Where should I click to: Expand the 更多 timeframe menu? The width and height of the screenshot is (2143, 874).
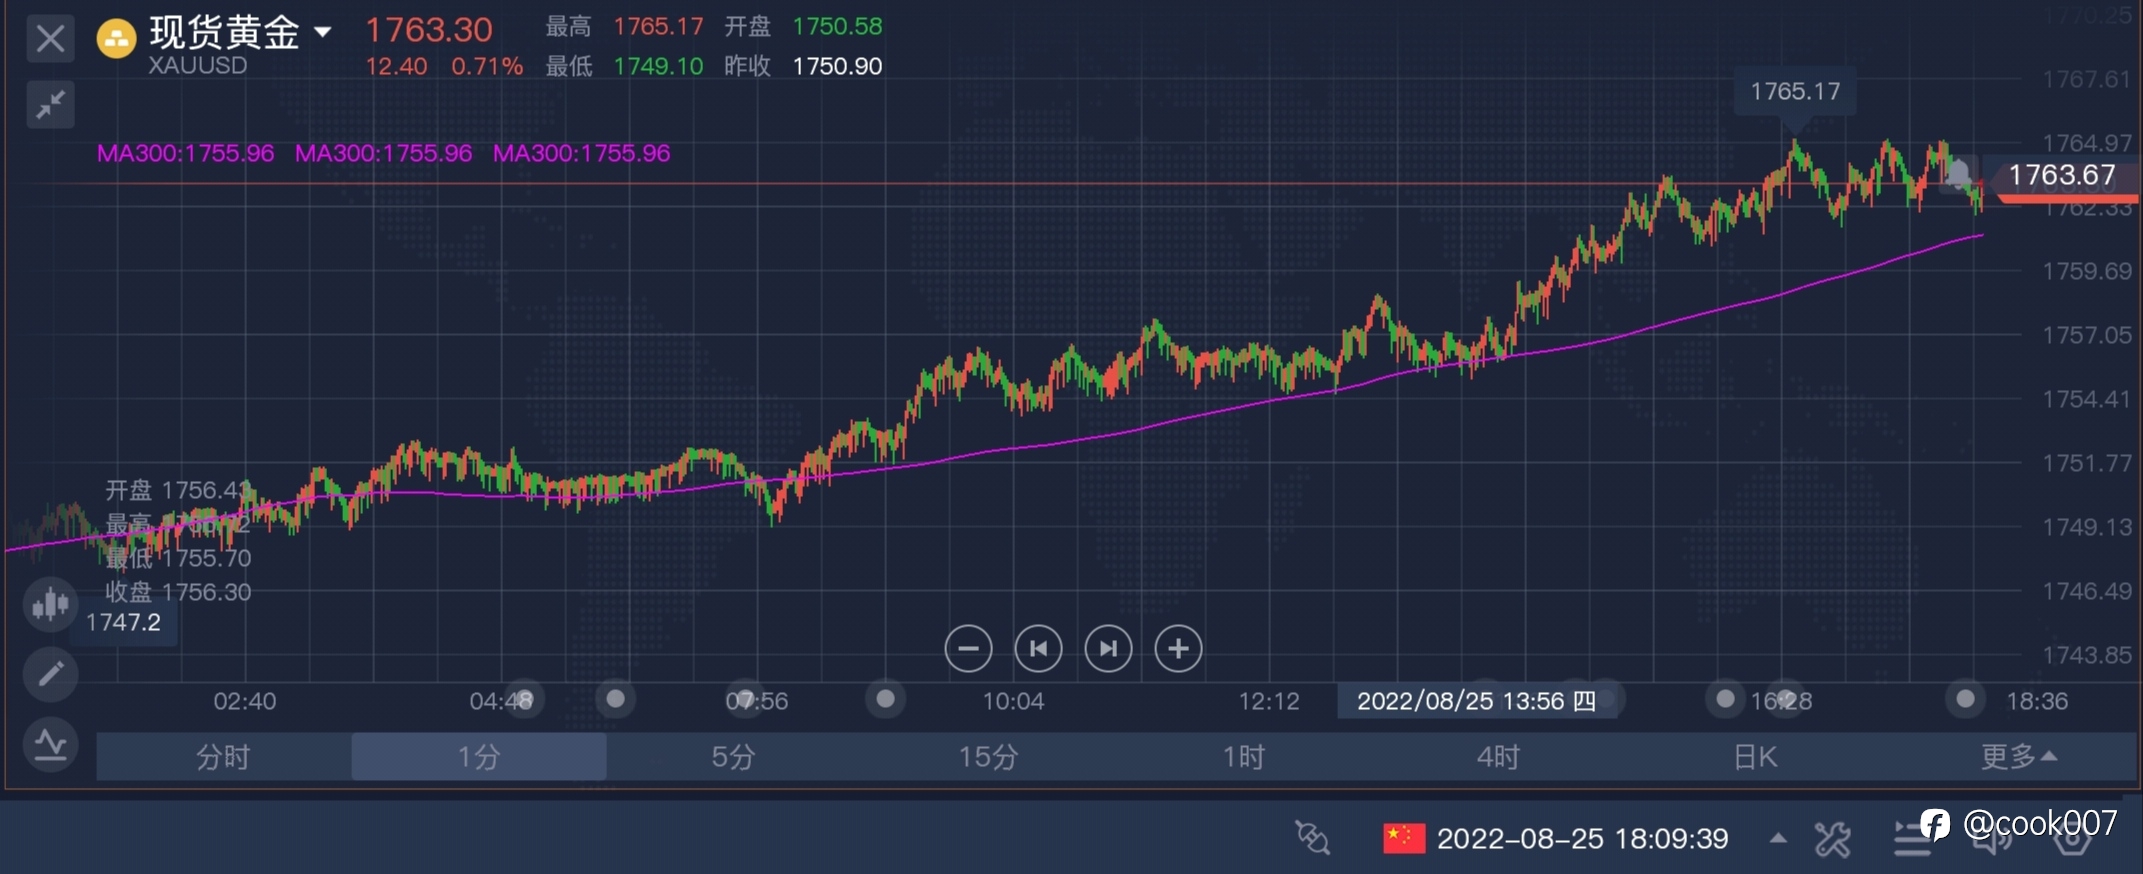click(2018, 757)
